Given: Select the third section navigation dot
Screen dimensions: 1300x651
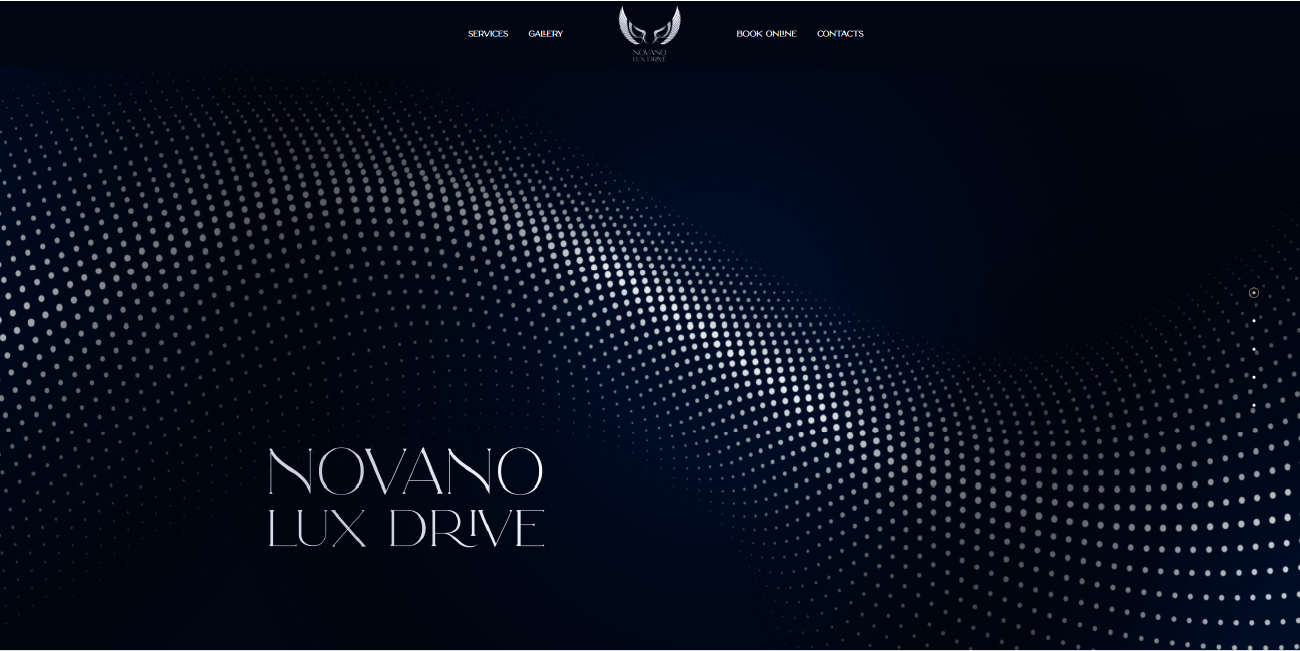Looking at the screenshot, I should 1254,349.
